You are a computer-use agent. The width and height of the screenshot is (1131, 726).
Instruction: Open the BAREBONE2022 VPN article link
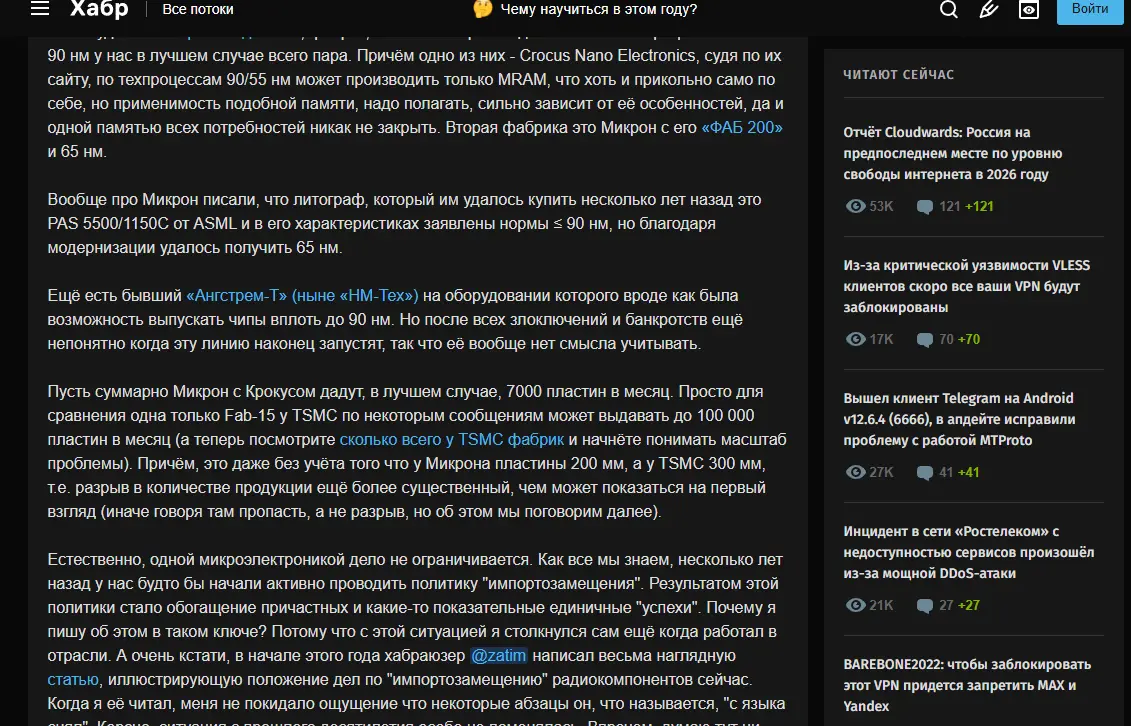click(967, 685)
